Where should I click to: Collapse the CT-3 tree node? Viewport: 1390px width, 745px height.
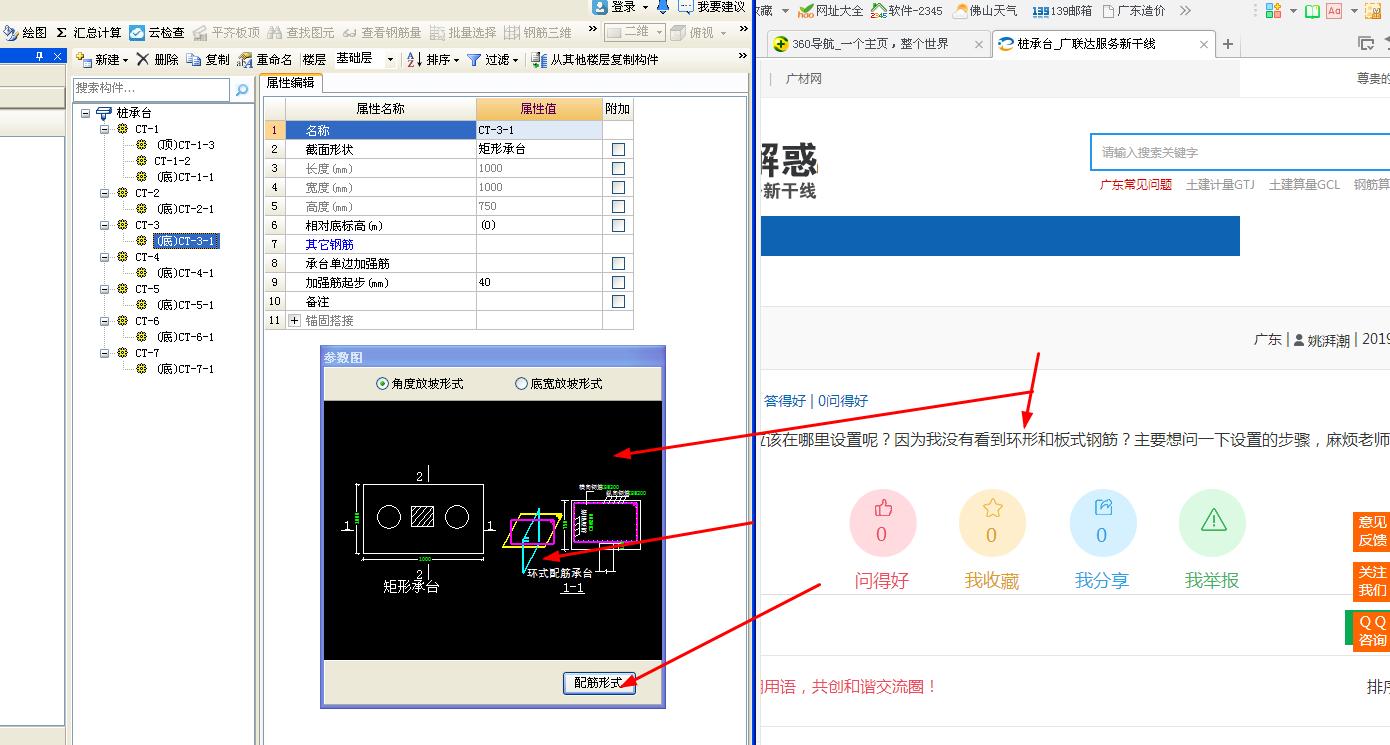click(x=105, y=225)
